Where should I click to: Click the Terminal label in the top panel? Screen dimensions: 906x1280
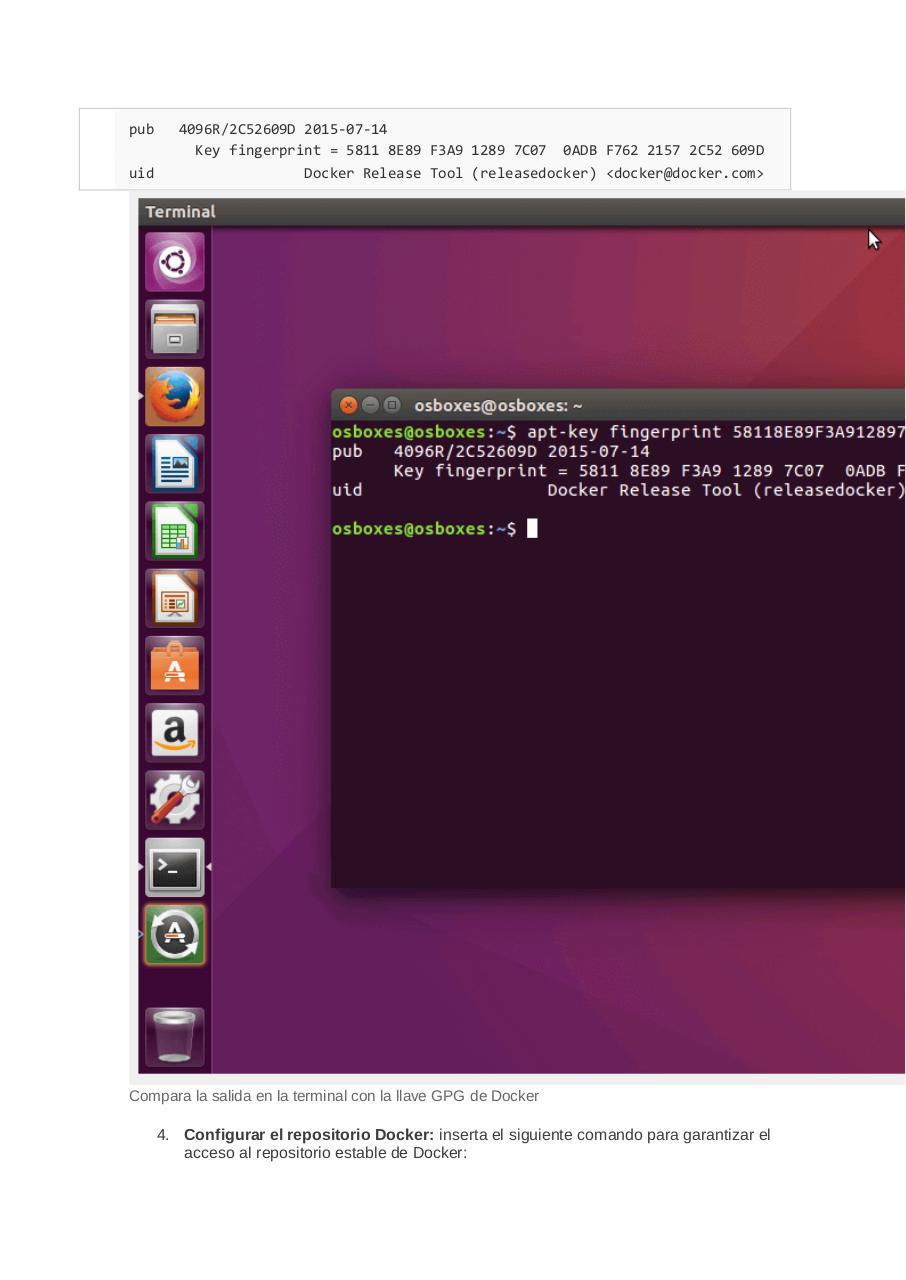(181, 211)
